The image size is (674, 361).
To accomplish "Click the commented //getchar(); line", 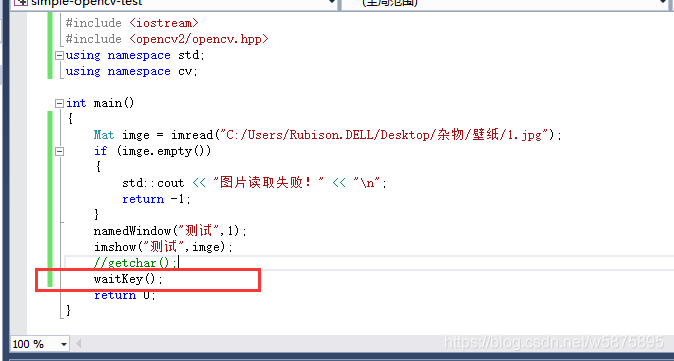I will (135, 263).
